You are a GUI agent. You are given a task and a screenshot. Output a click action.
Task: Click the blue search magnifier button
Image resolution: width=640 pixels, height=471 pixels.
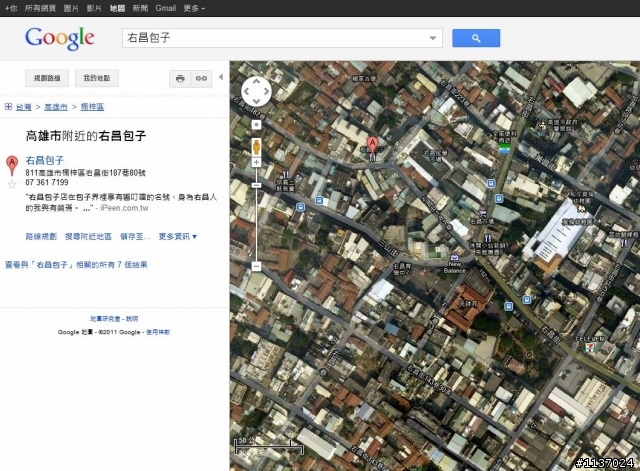pyautogui.click(x=476, y=38)
